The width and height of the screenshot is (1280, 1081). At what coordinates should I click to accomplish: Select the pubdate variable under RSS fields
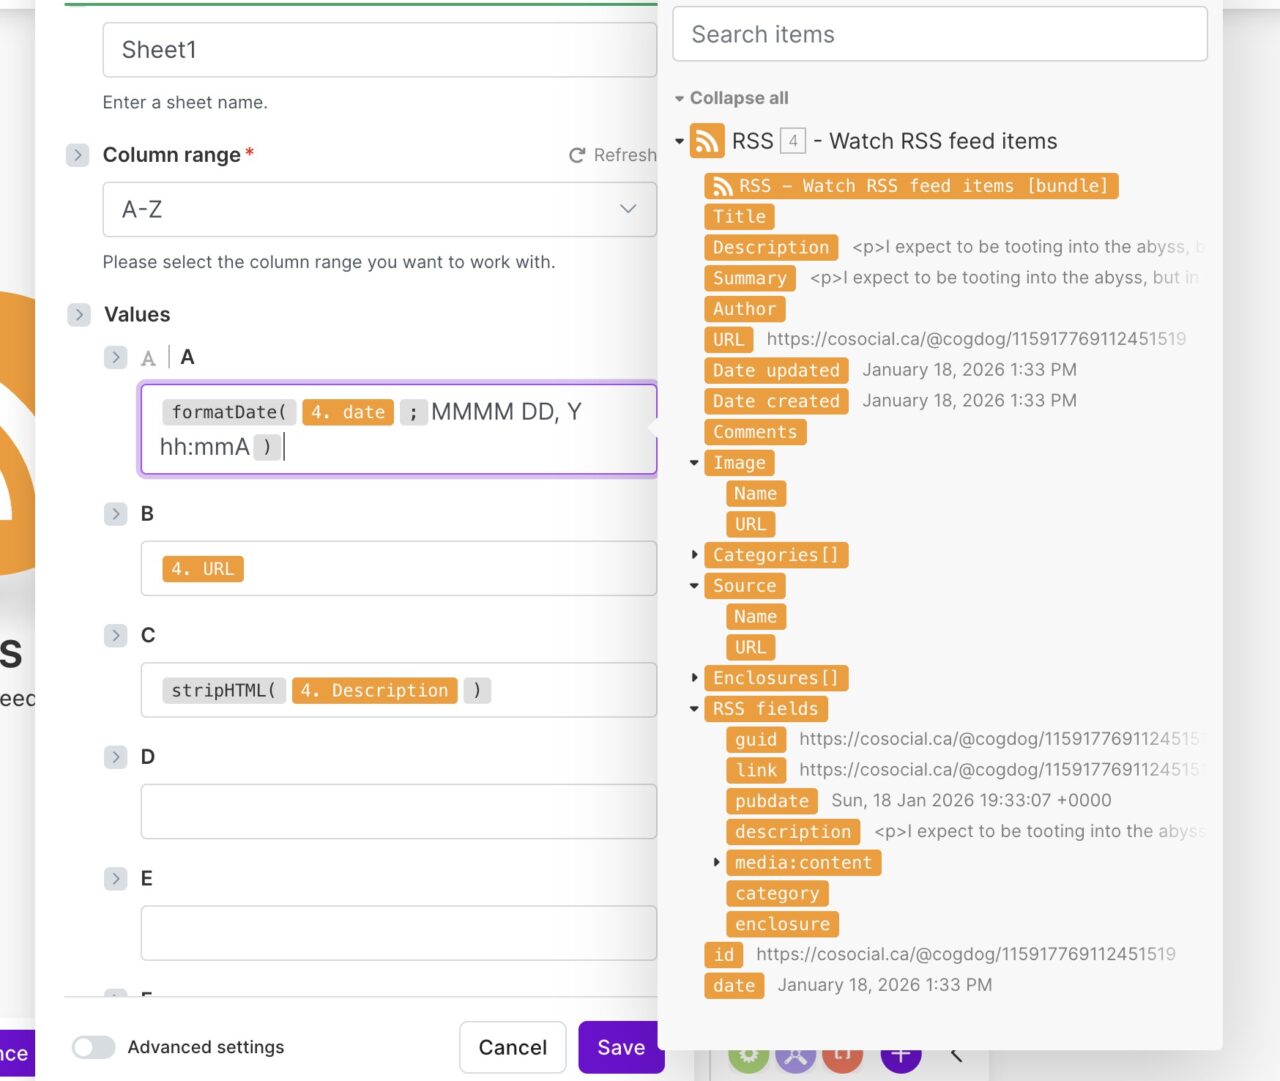[x=771, y=801]
